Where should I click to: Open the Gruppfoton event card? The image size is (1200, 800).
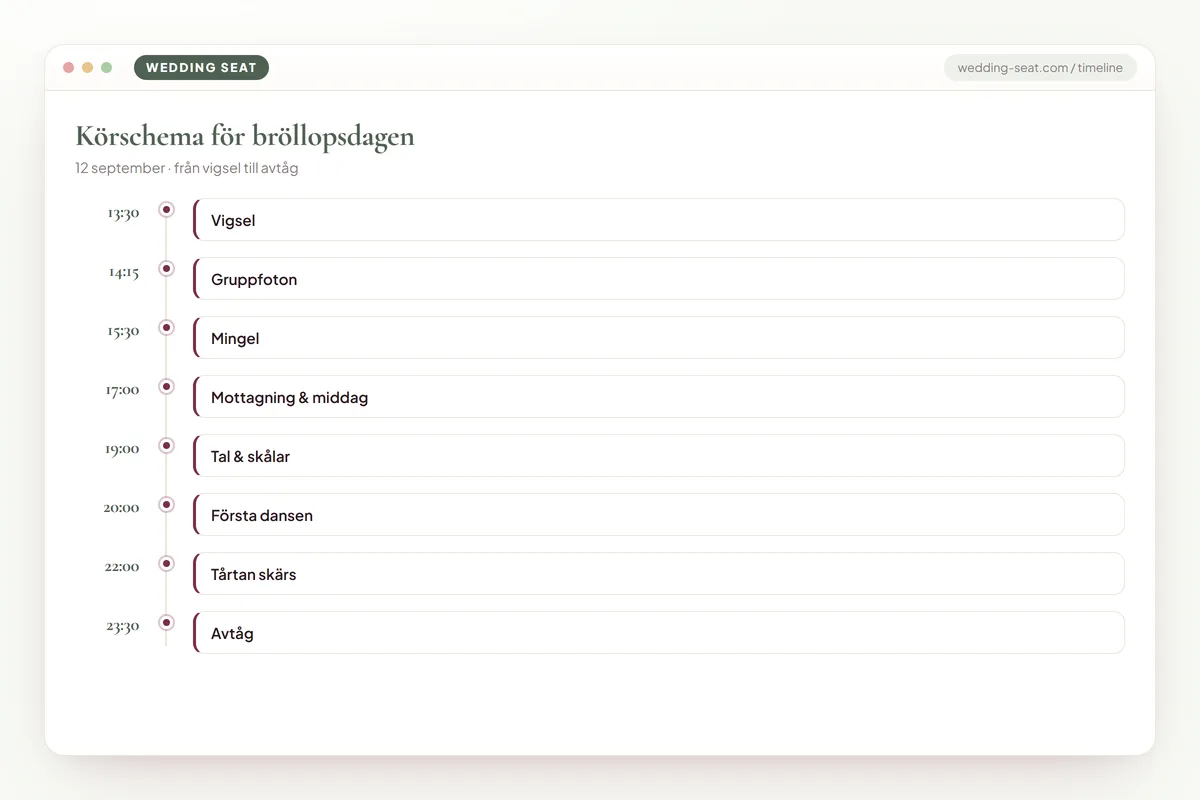pyautogui.click(x=658, y=279)
